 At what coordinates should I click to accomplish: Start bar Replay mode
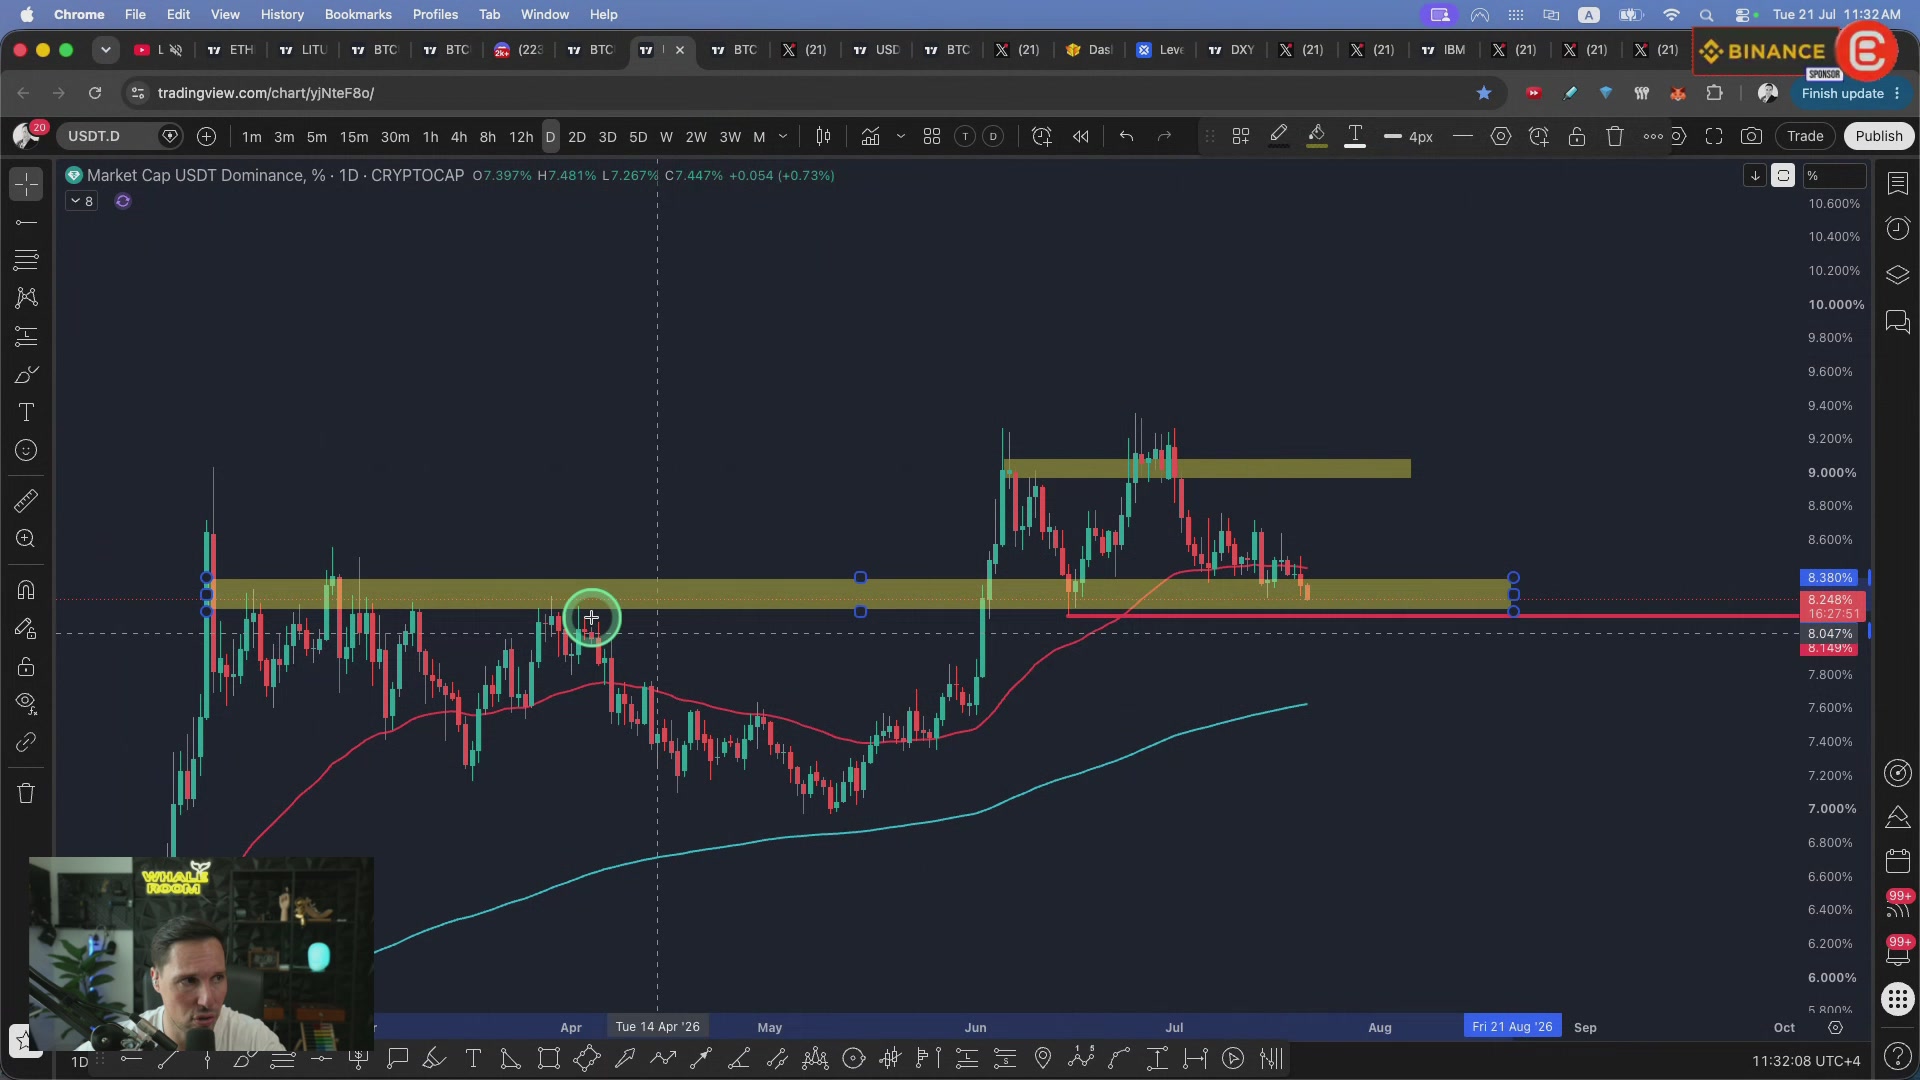(x=1081, y=137)
